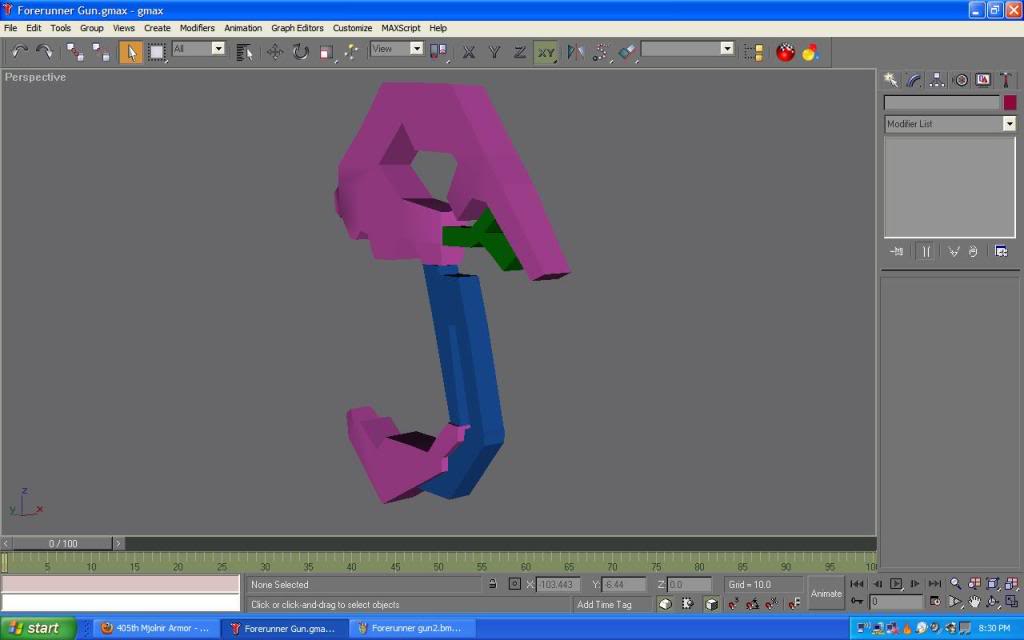Viewport: 1024px width, 640px height.
Task: Activate the Select and Scale tool
Action: click(x=327, y=52)
